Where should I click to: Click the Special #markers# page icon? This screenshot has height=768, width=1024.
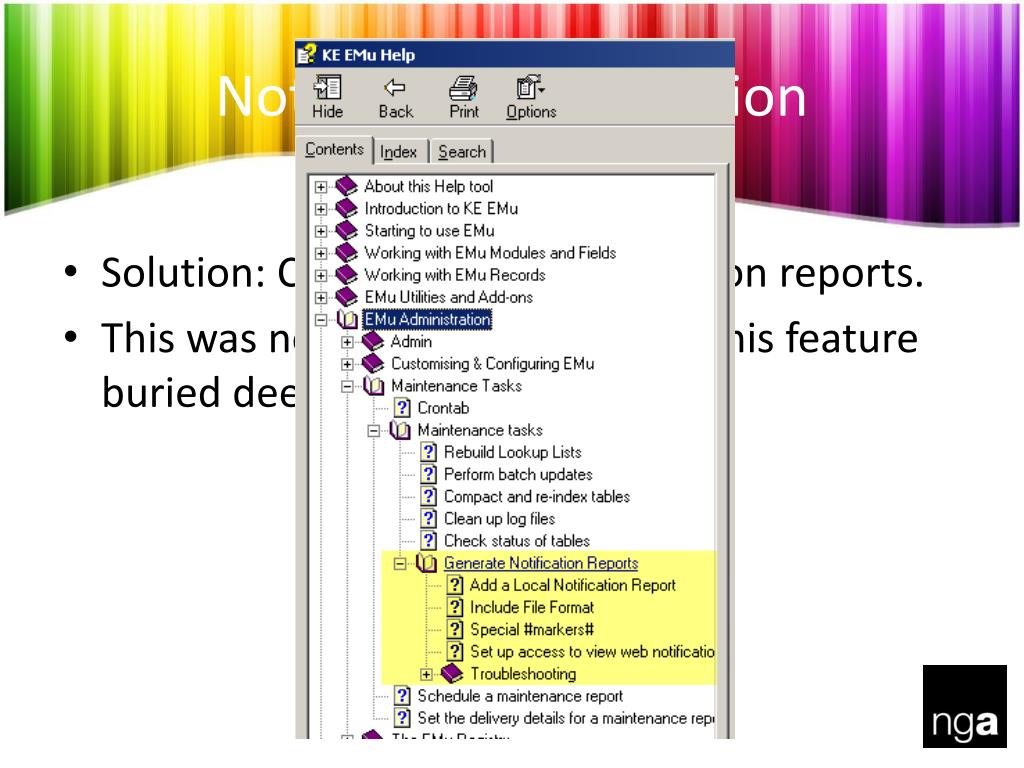(455, 630)
